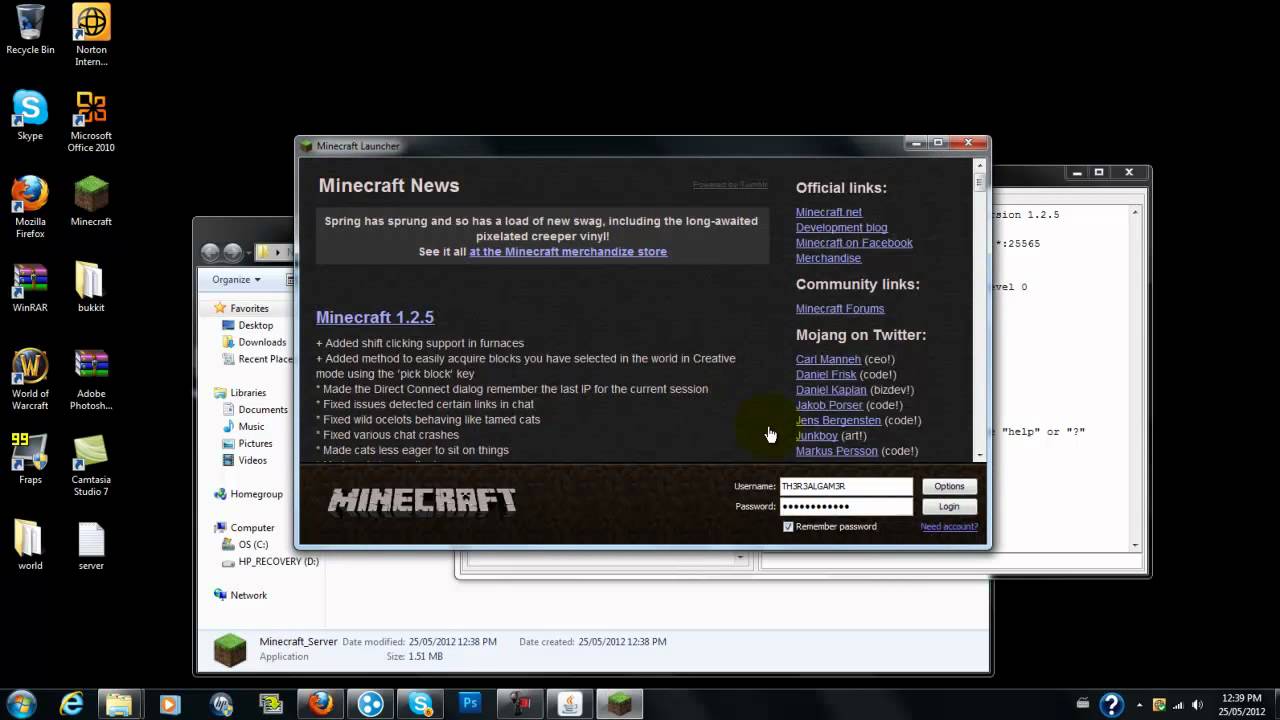Click the Username input field
The width and height of the screenshot is (1280, 720).
coord(846,486)
